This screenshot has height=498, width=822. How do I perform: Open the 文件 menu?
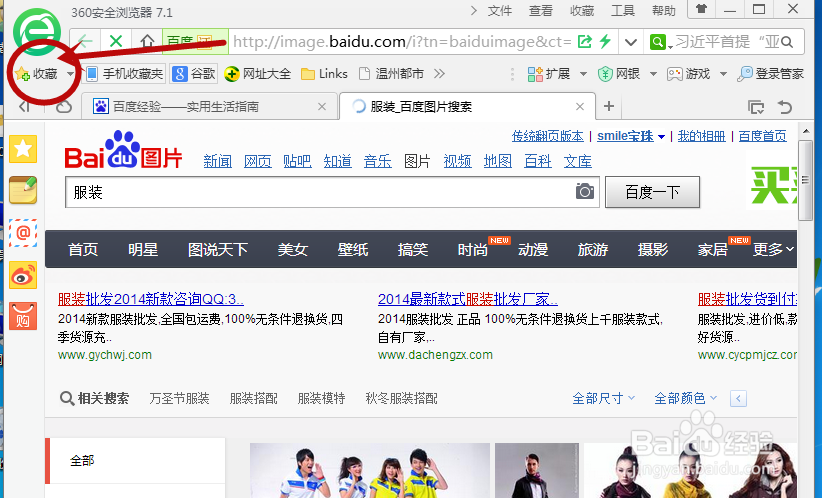click(x=499, y=11)
